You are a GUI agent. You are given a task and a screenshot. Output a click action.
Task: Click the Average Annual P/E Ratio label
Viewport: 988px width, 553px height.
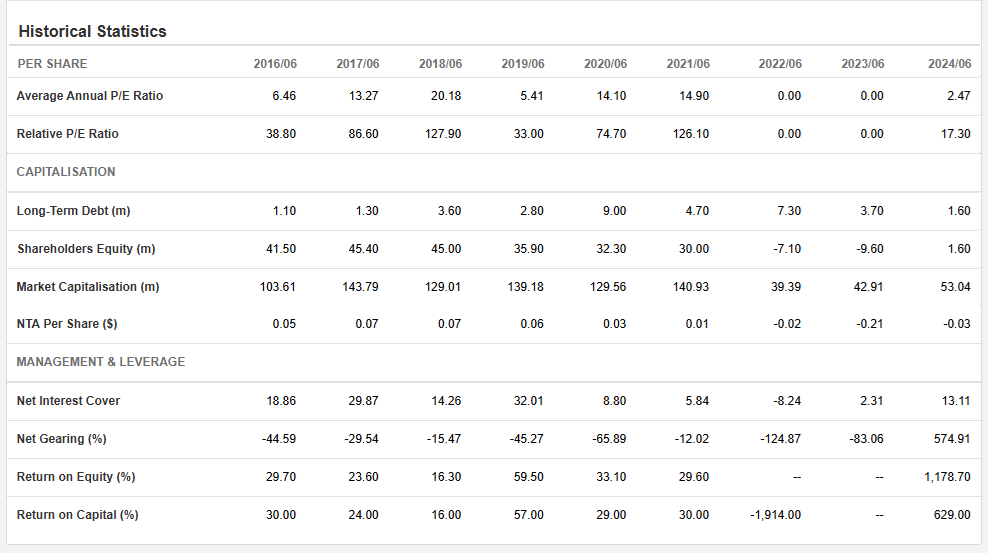pos(90,96)
